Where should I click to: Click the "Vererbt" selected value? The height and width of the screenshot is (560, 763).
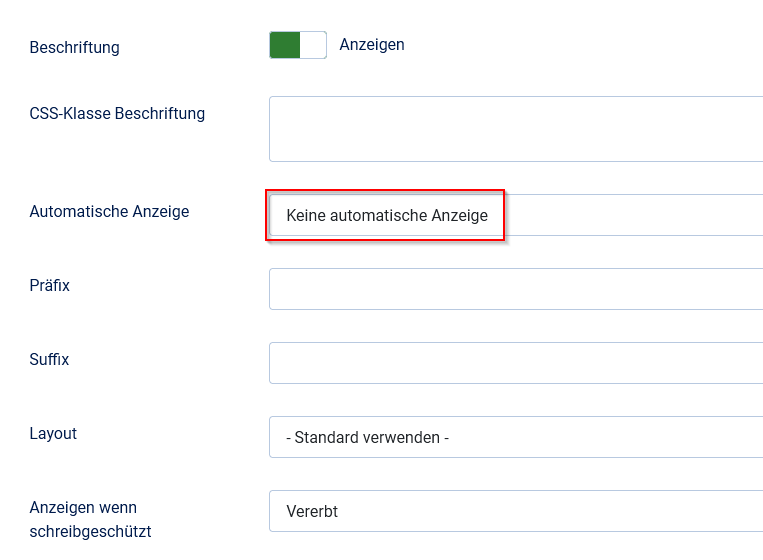point(312,511)
